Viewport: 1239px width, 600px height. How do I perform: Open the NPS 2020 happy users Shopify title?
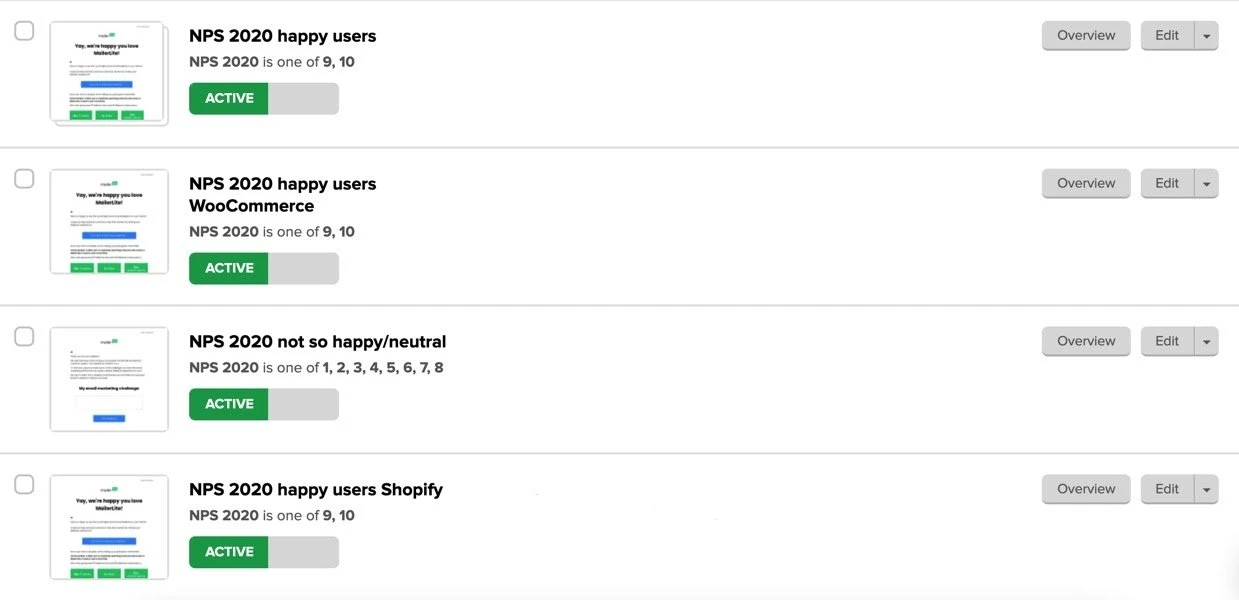click(315, 490)
